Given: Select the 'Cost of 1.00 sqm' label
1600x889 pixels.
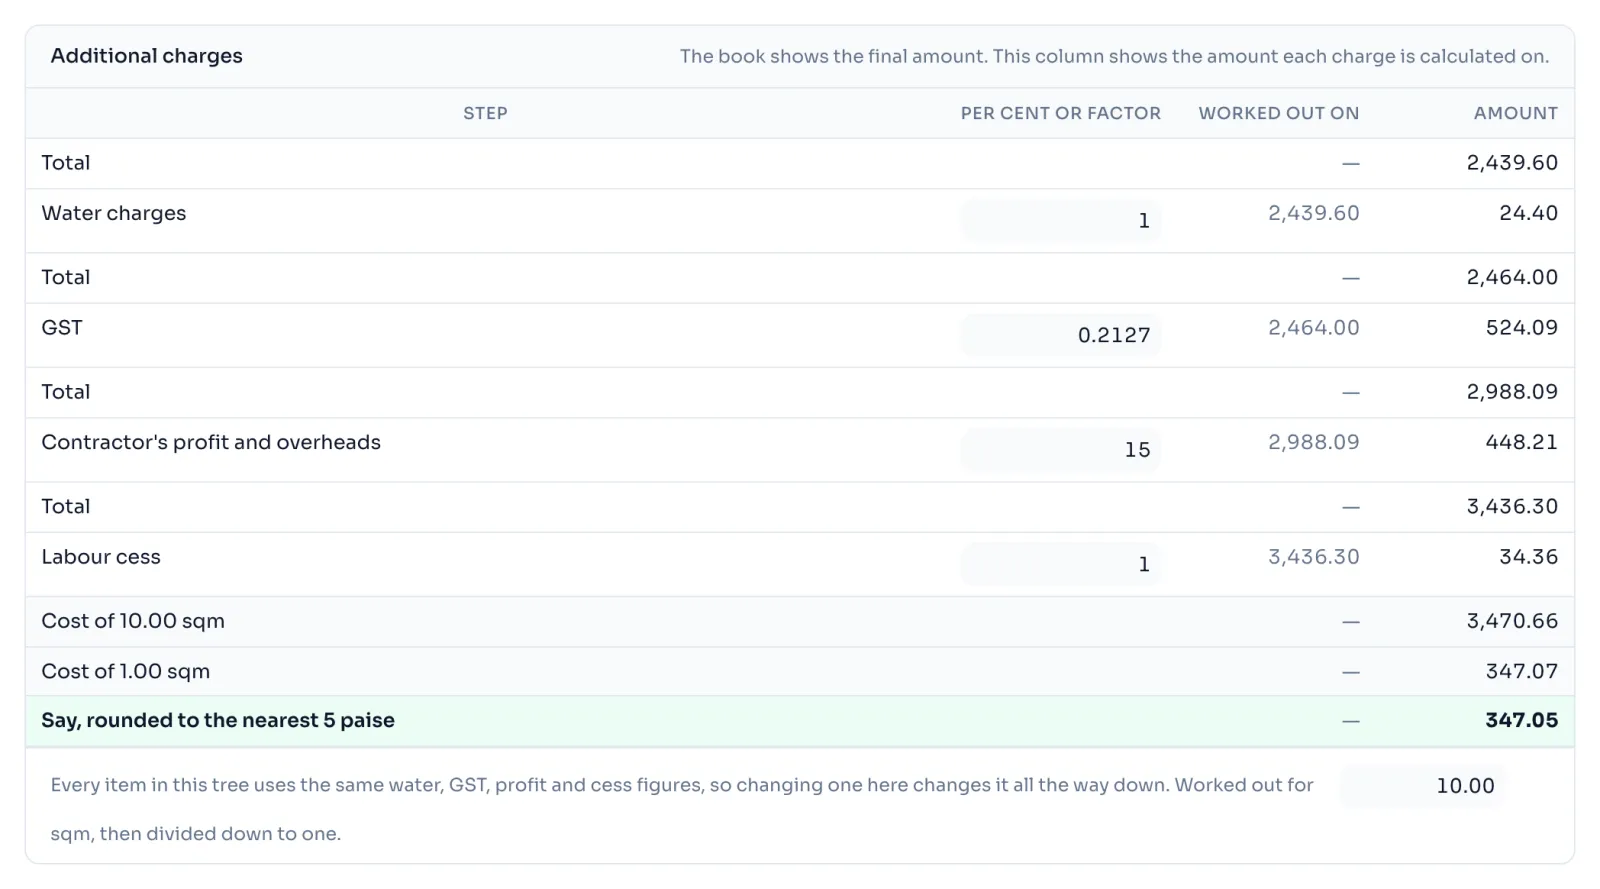Looking at the screenshot, I should 126,671.
